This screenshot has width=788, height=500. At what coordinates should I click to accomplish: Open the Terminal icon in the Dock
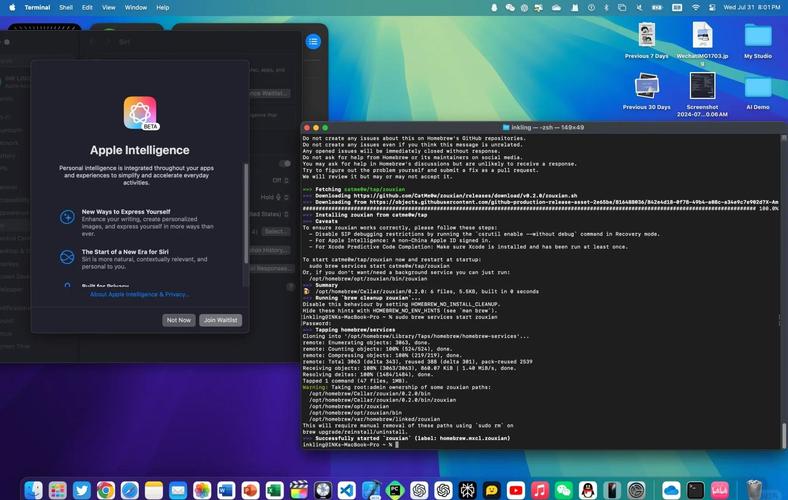[696, 489]
